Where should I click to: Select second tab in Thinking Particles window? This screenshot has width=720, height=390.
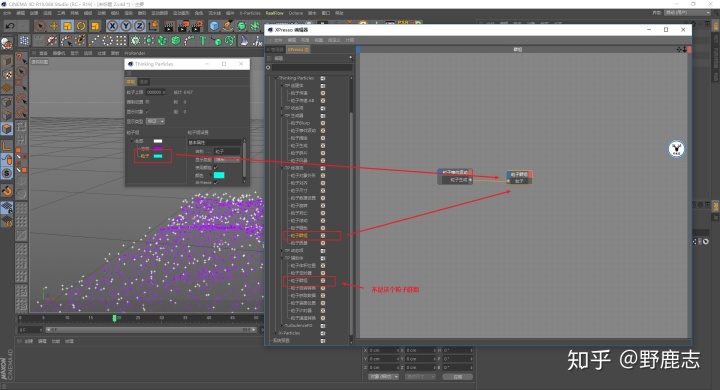pos(144,82)
